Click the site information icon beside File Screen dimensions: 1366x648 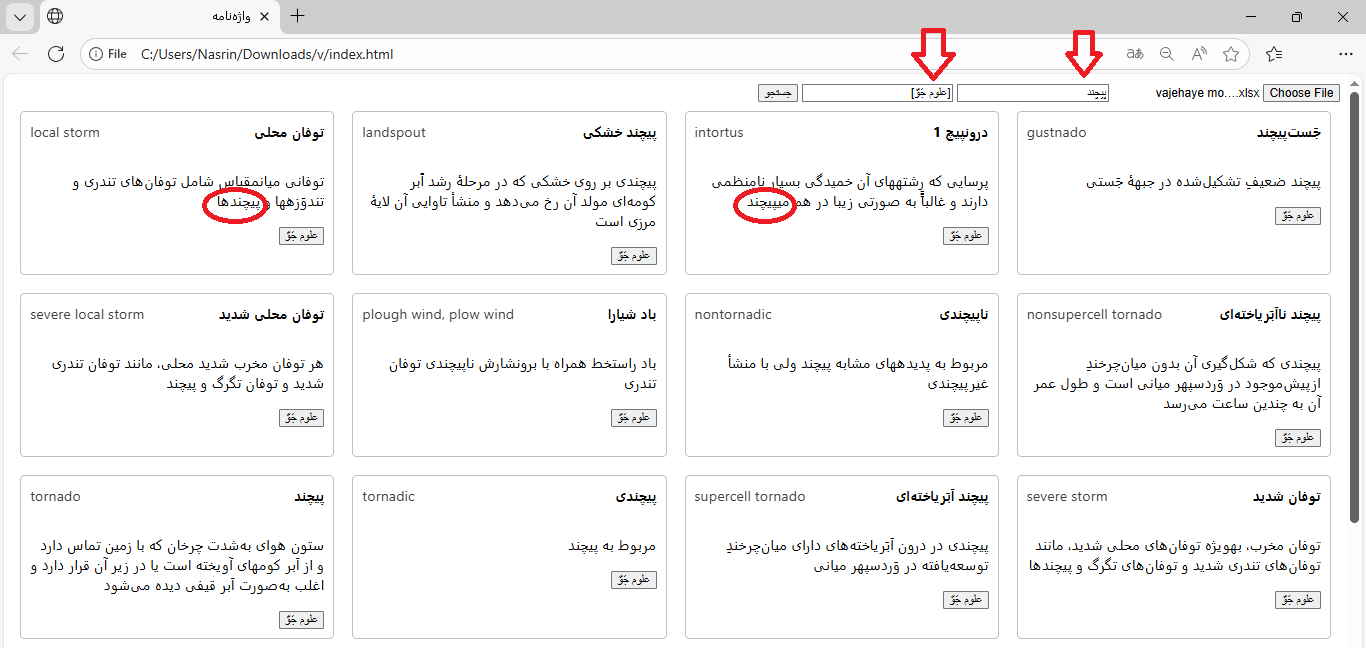point(97,54)
